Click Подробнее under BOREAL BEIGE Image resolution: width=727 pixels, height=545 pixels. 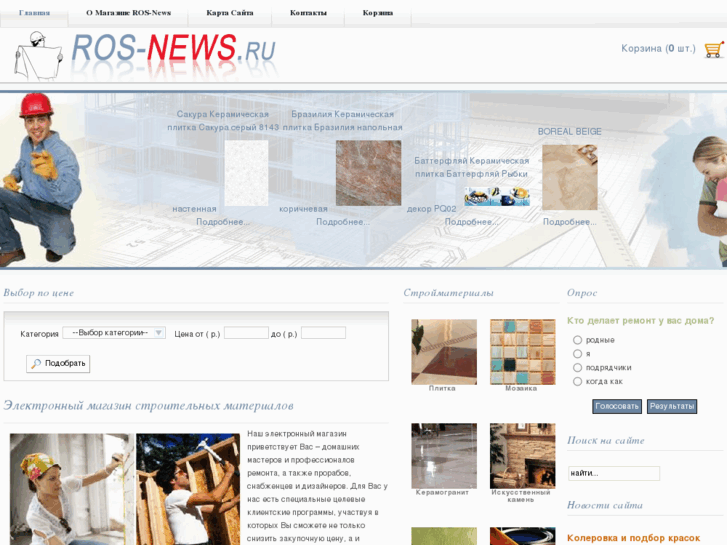click(x=570, y=222)
